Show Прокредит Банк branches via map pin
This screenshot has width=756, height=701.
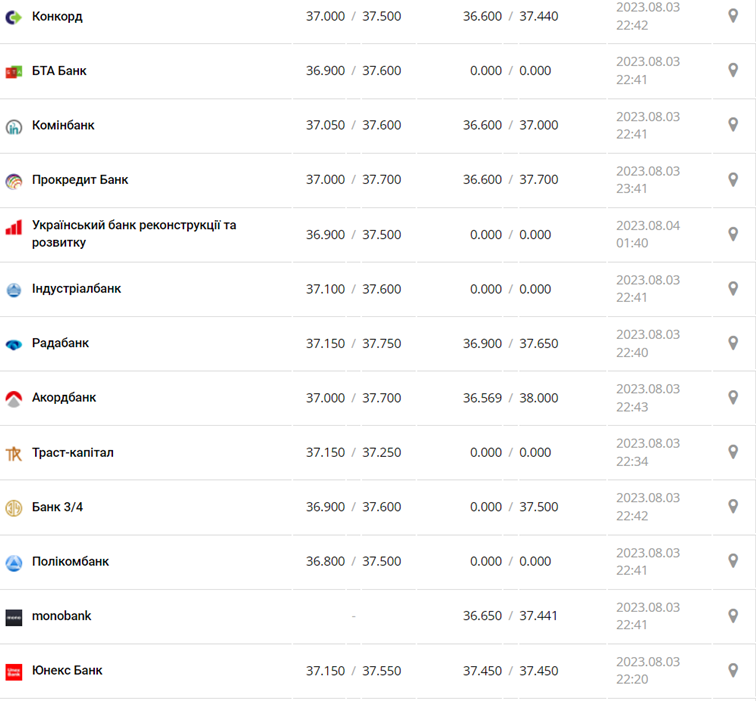point(733,179)
